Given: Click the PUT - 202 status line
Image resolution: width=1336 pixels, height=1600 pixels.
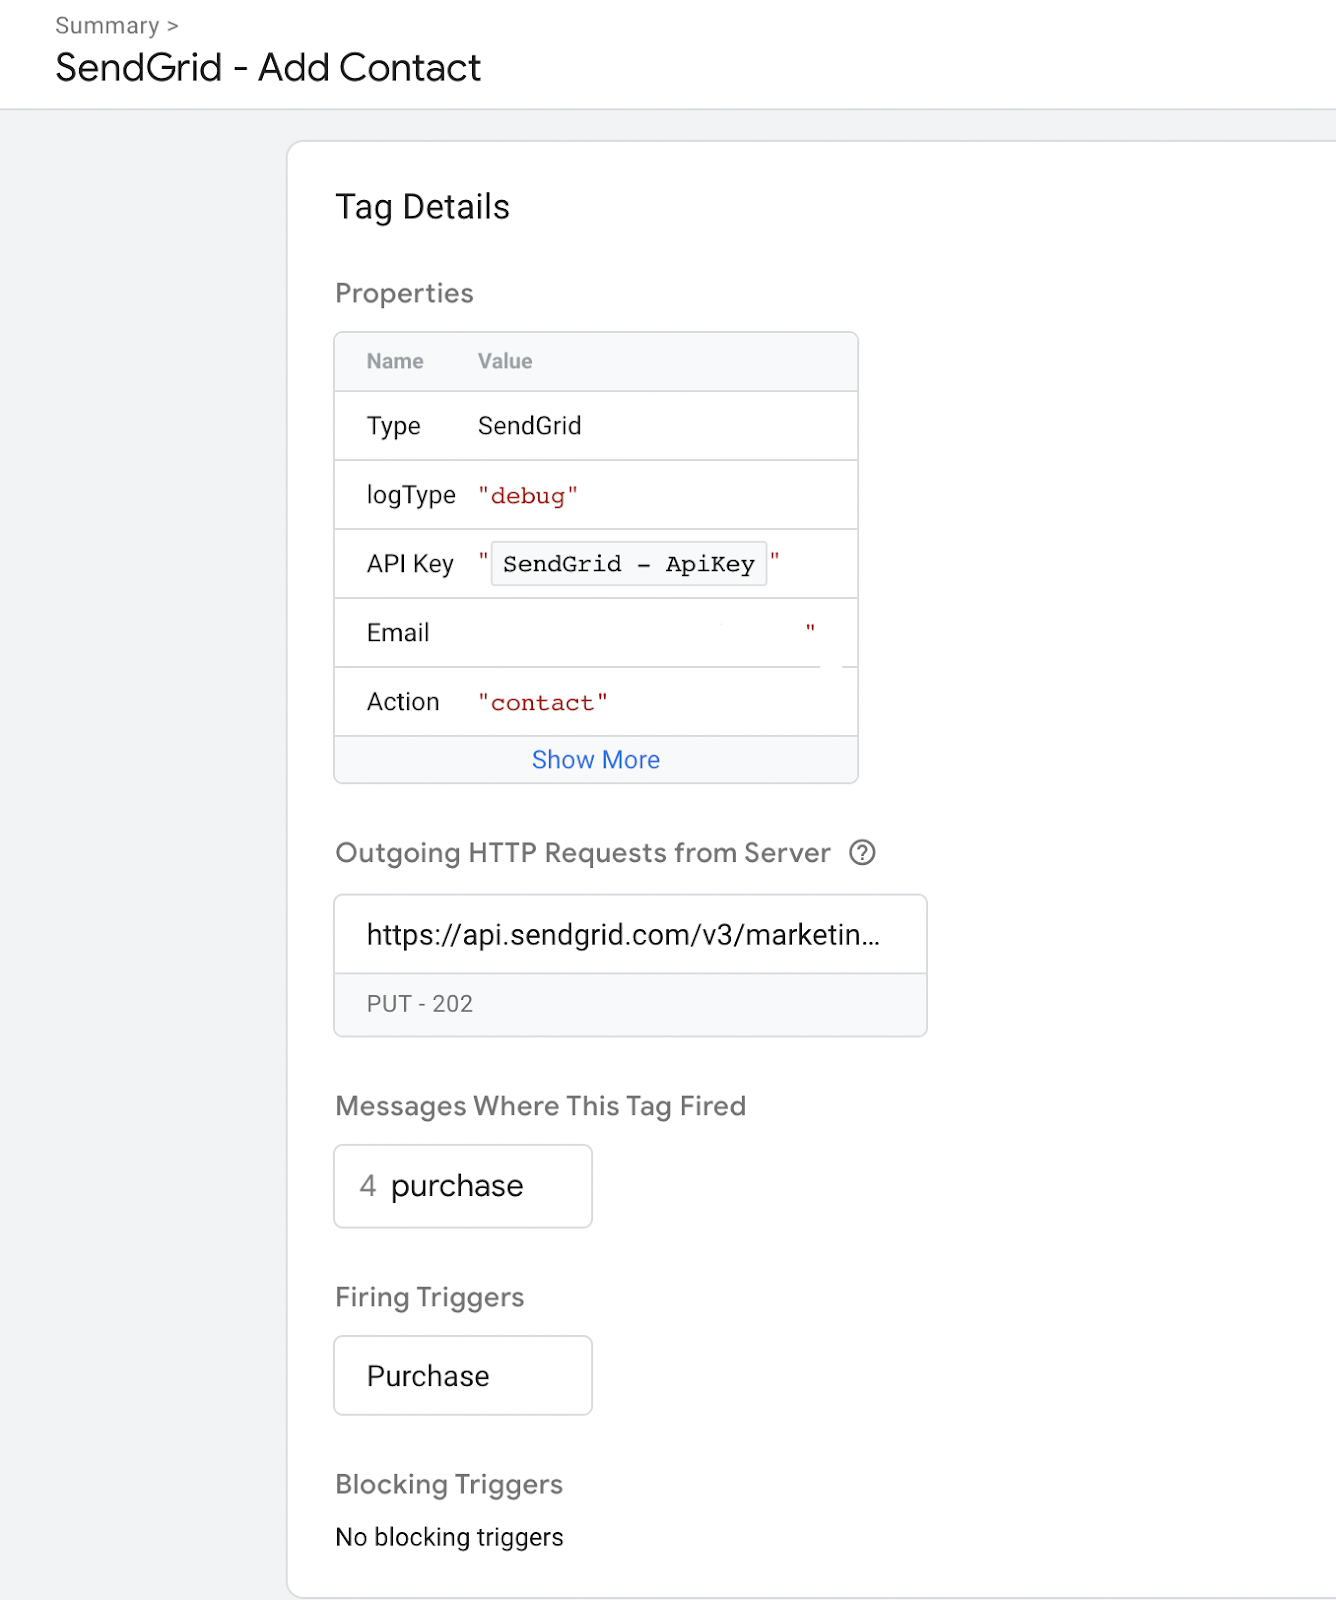Looking at the screenshot, I should pos(420,1004).
